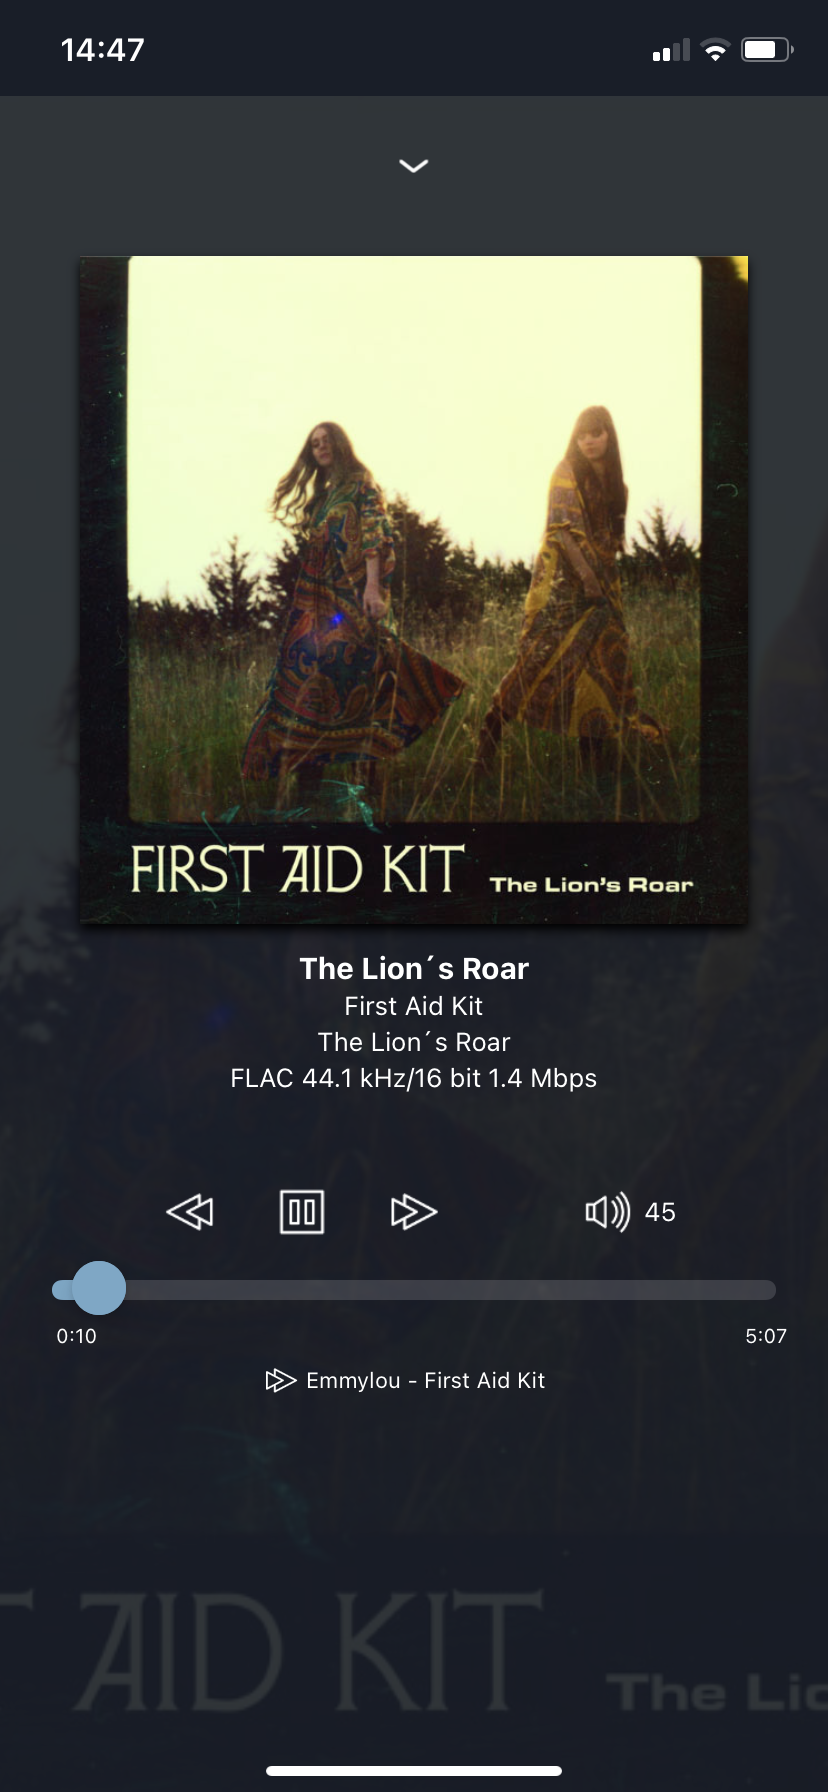Tap the elapsed time 0:10 label
Viewport: 828px width, 1792px height.
point(76,1336)
